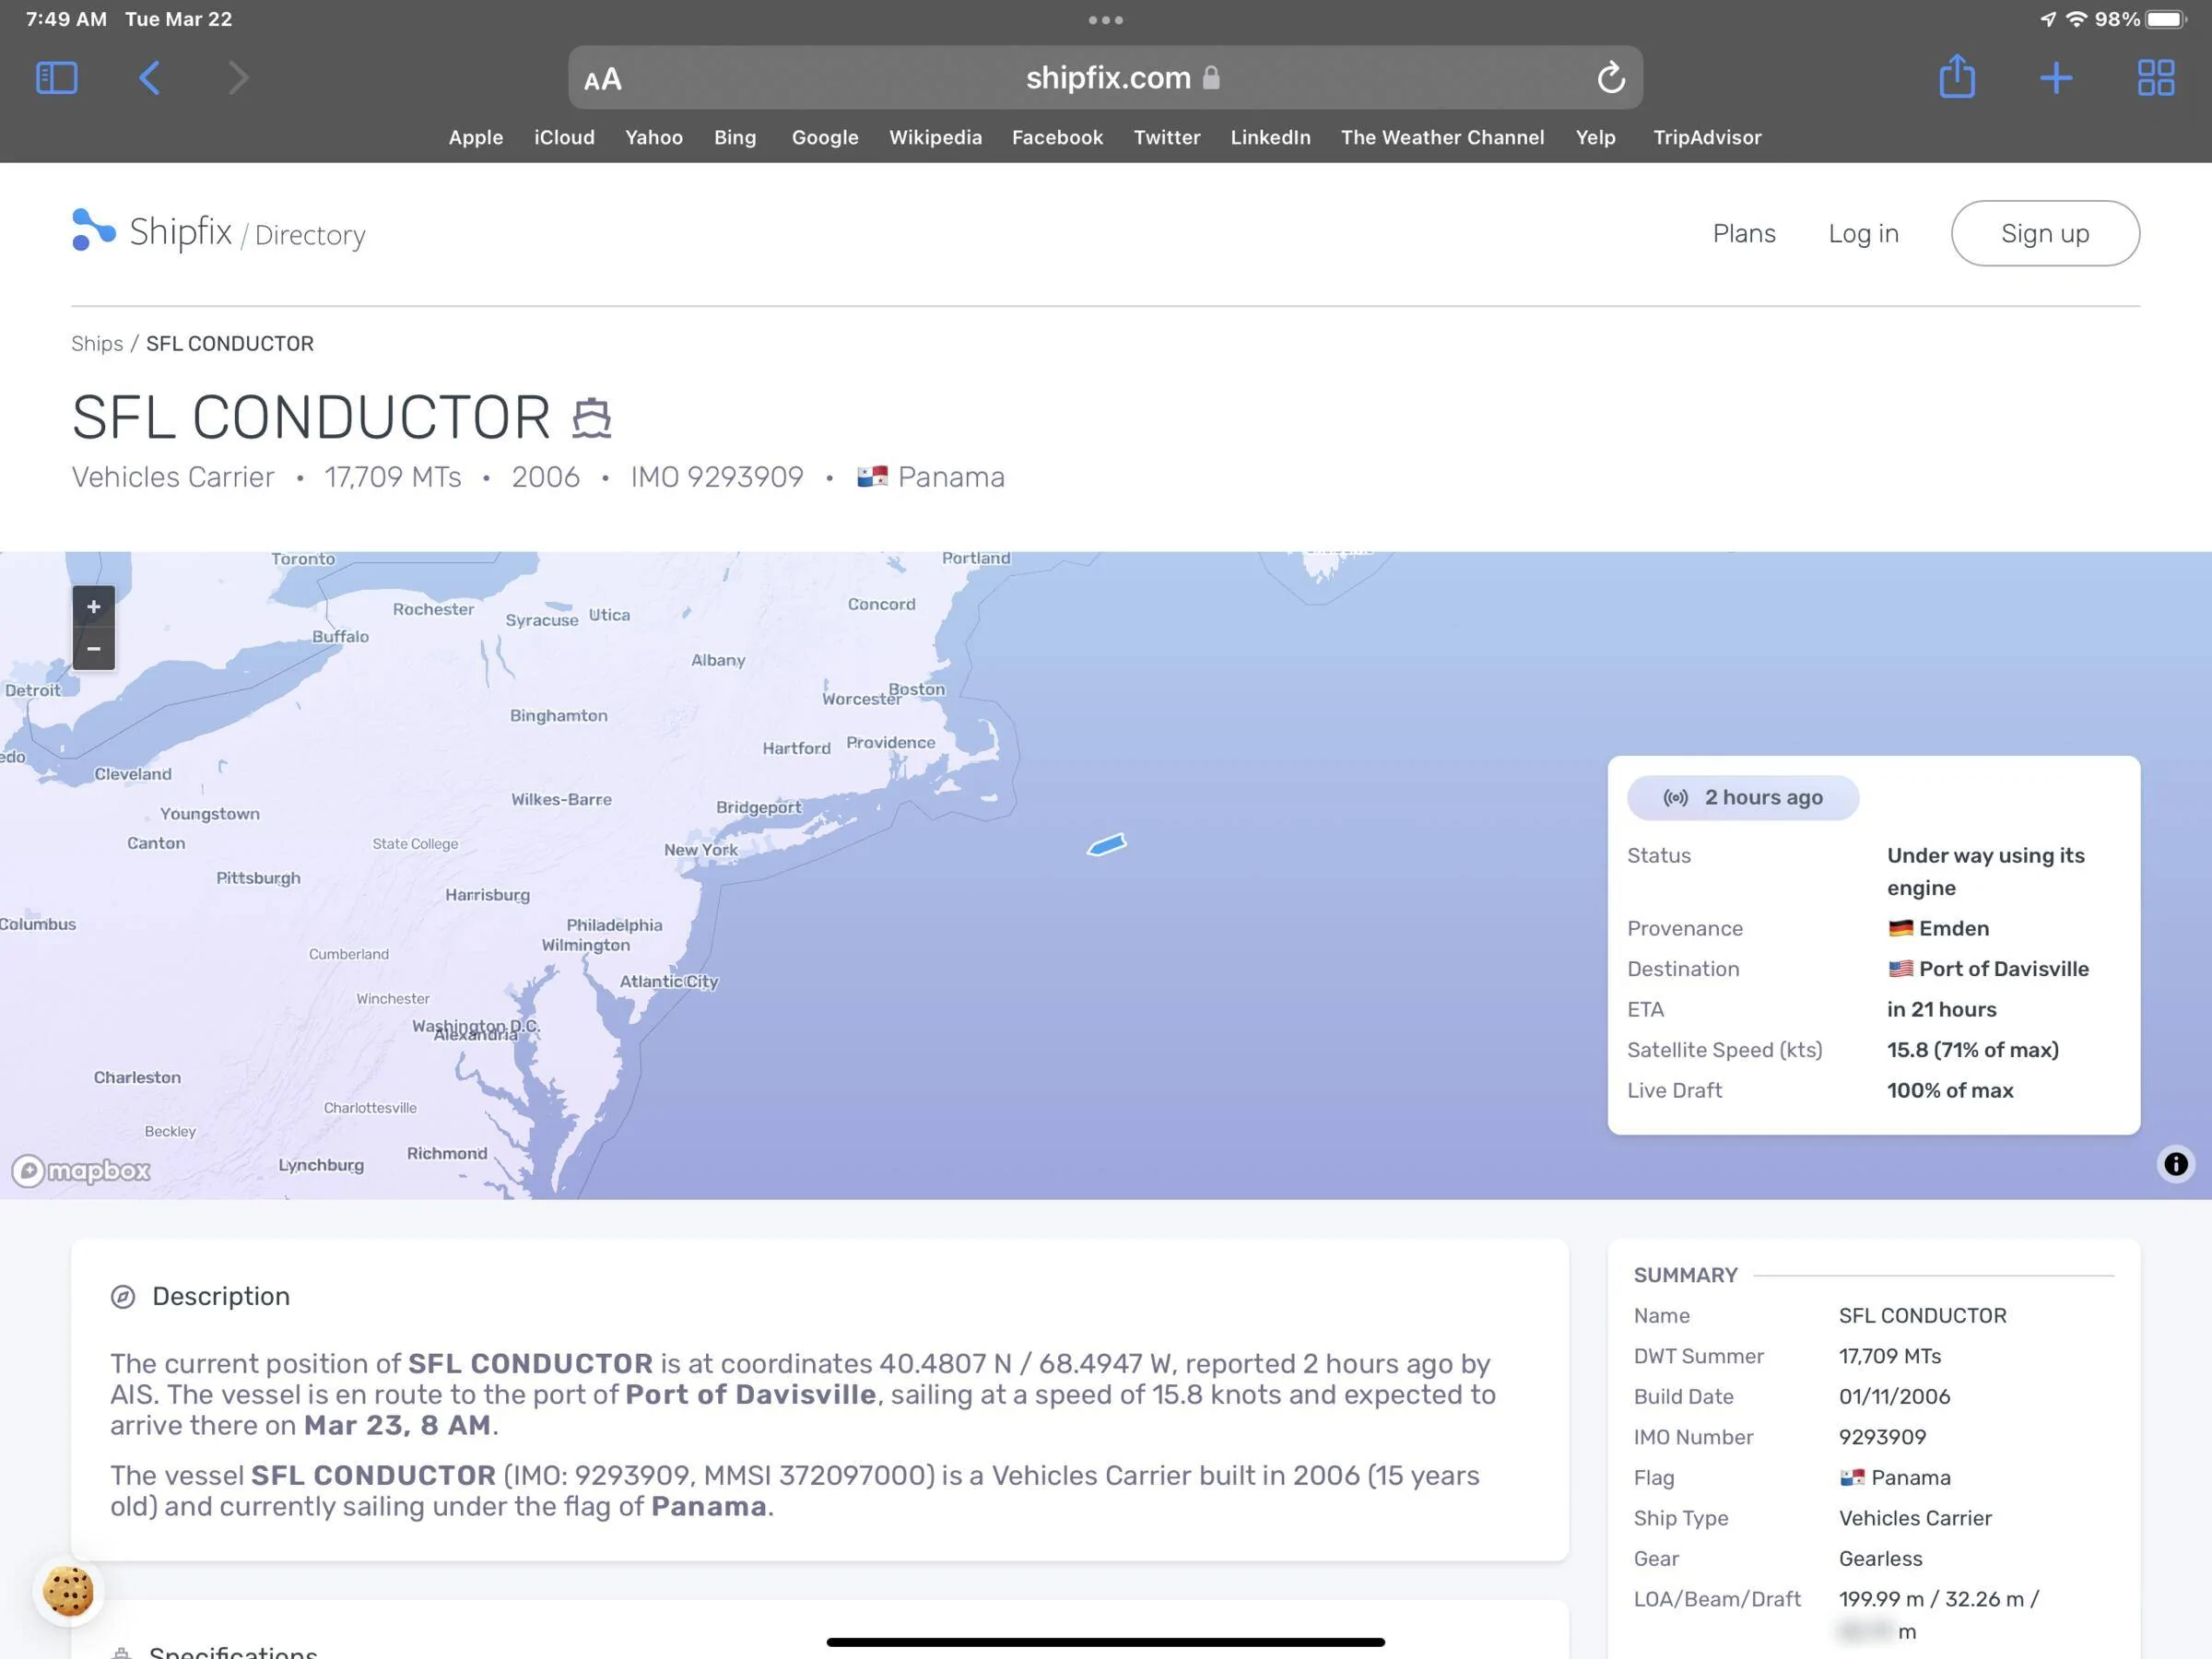Click the vessel marker on the map

click(1107, 846)
